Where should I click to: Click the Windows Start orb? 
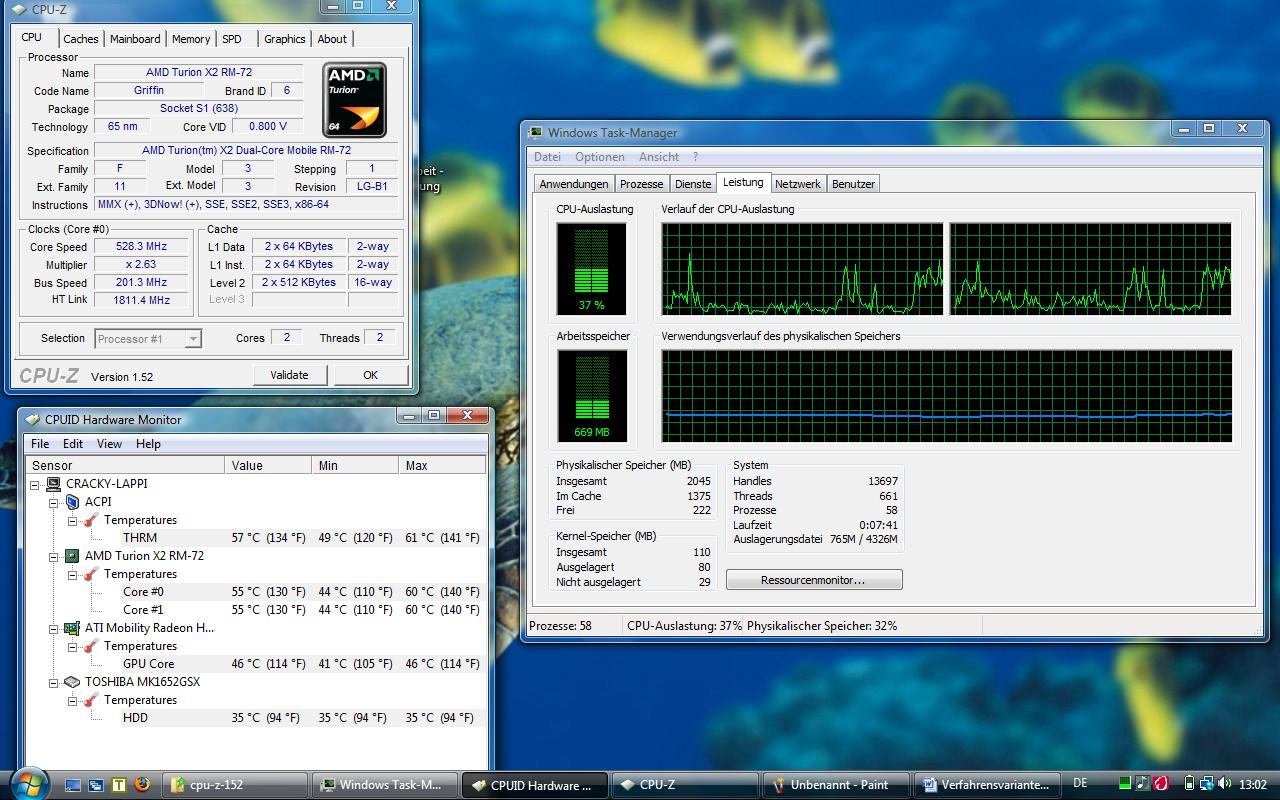point(28,783)
